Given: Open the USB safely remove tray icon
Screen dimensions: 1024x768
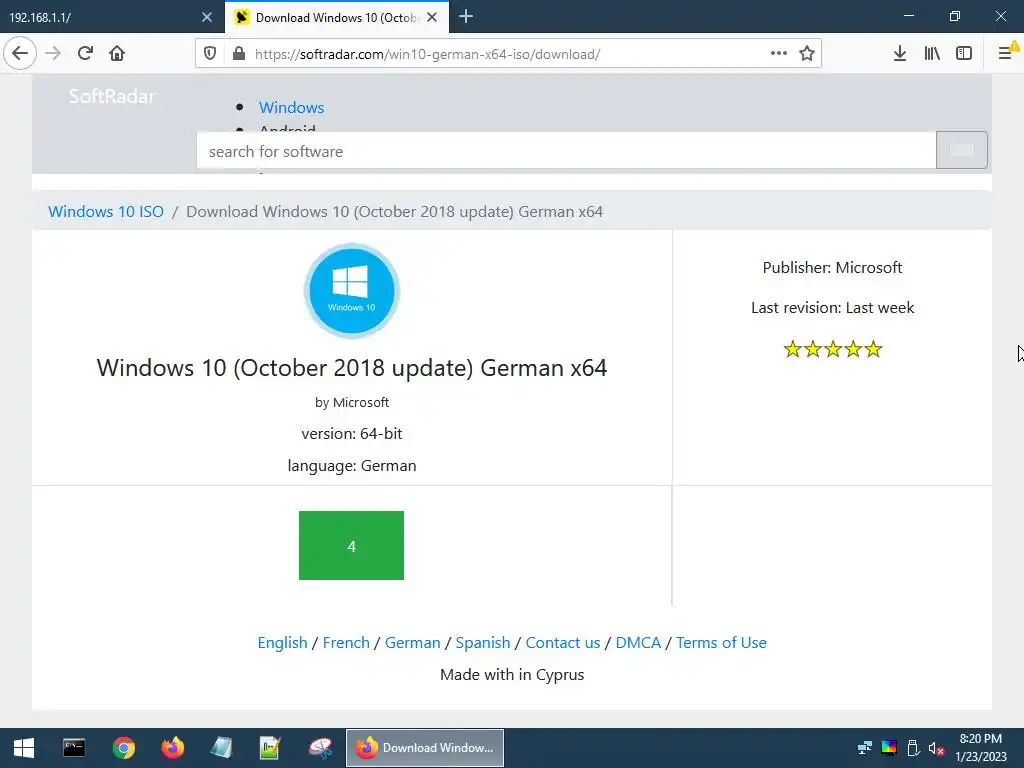Looking at the screenshot, I should [x=913, y=748].
